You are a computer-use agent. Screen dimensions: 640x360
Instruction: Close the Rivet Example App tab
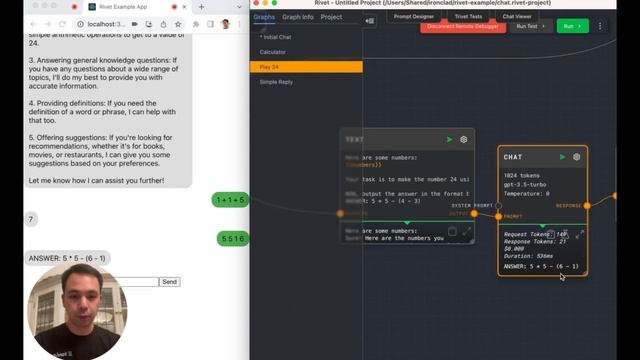point(184,7)
